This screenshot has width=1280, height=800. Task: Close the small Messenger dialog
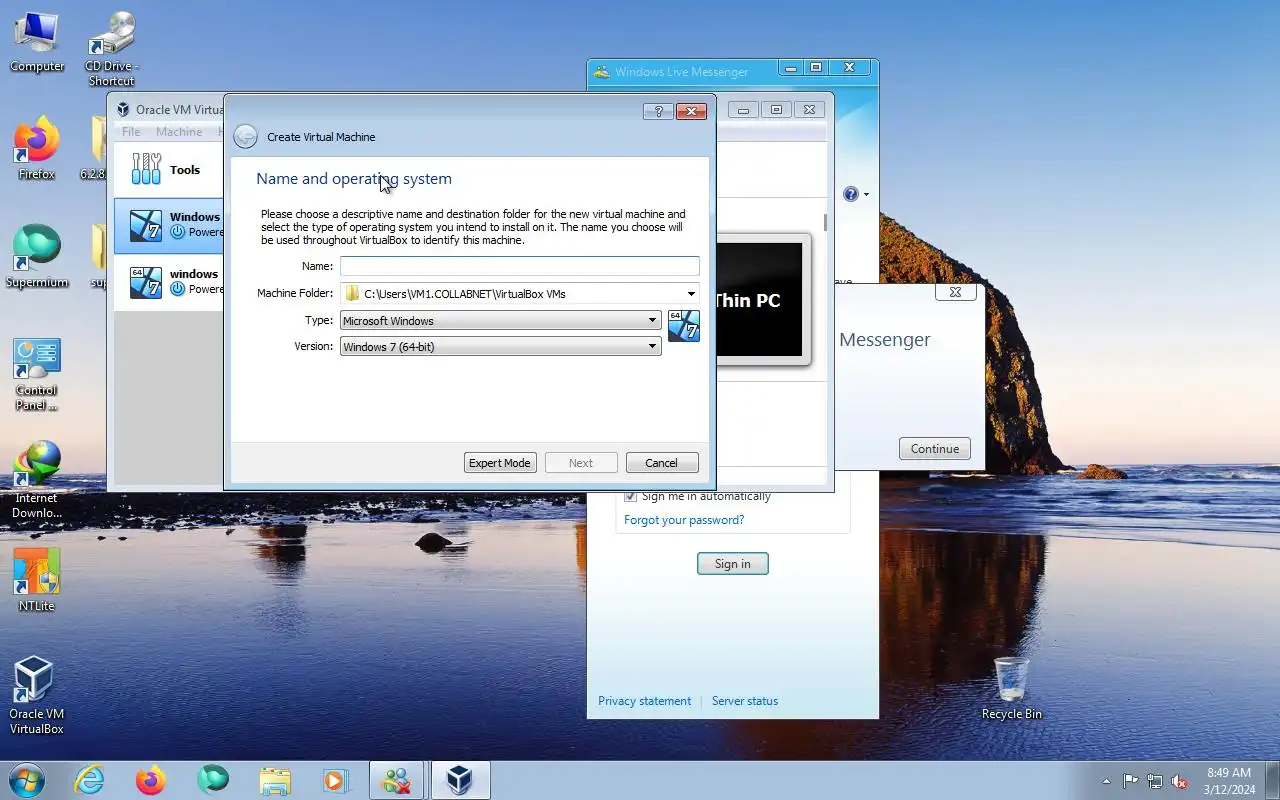[x=955, y=292]
